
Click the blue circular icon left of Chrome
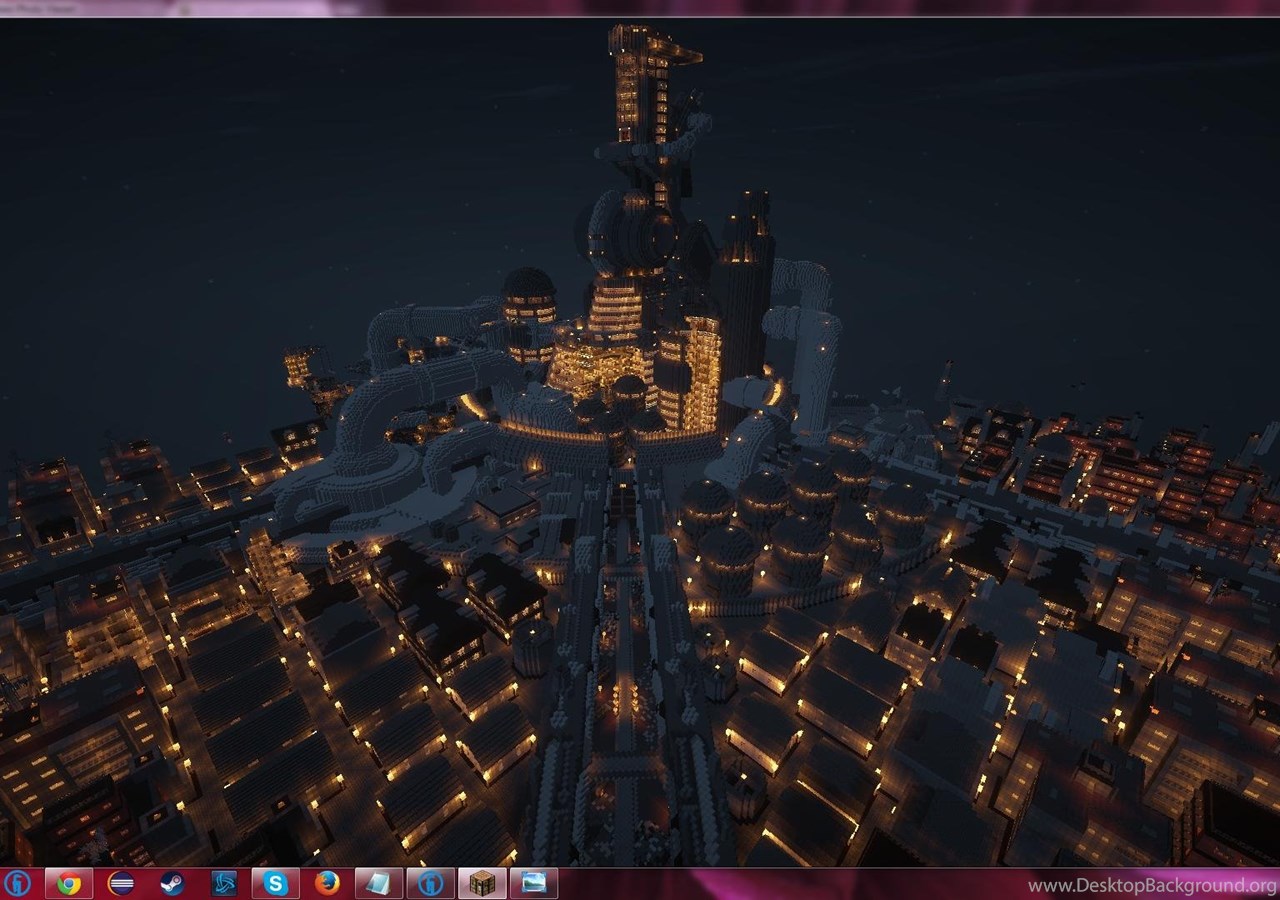point(17,883)
